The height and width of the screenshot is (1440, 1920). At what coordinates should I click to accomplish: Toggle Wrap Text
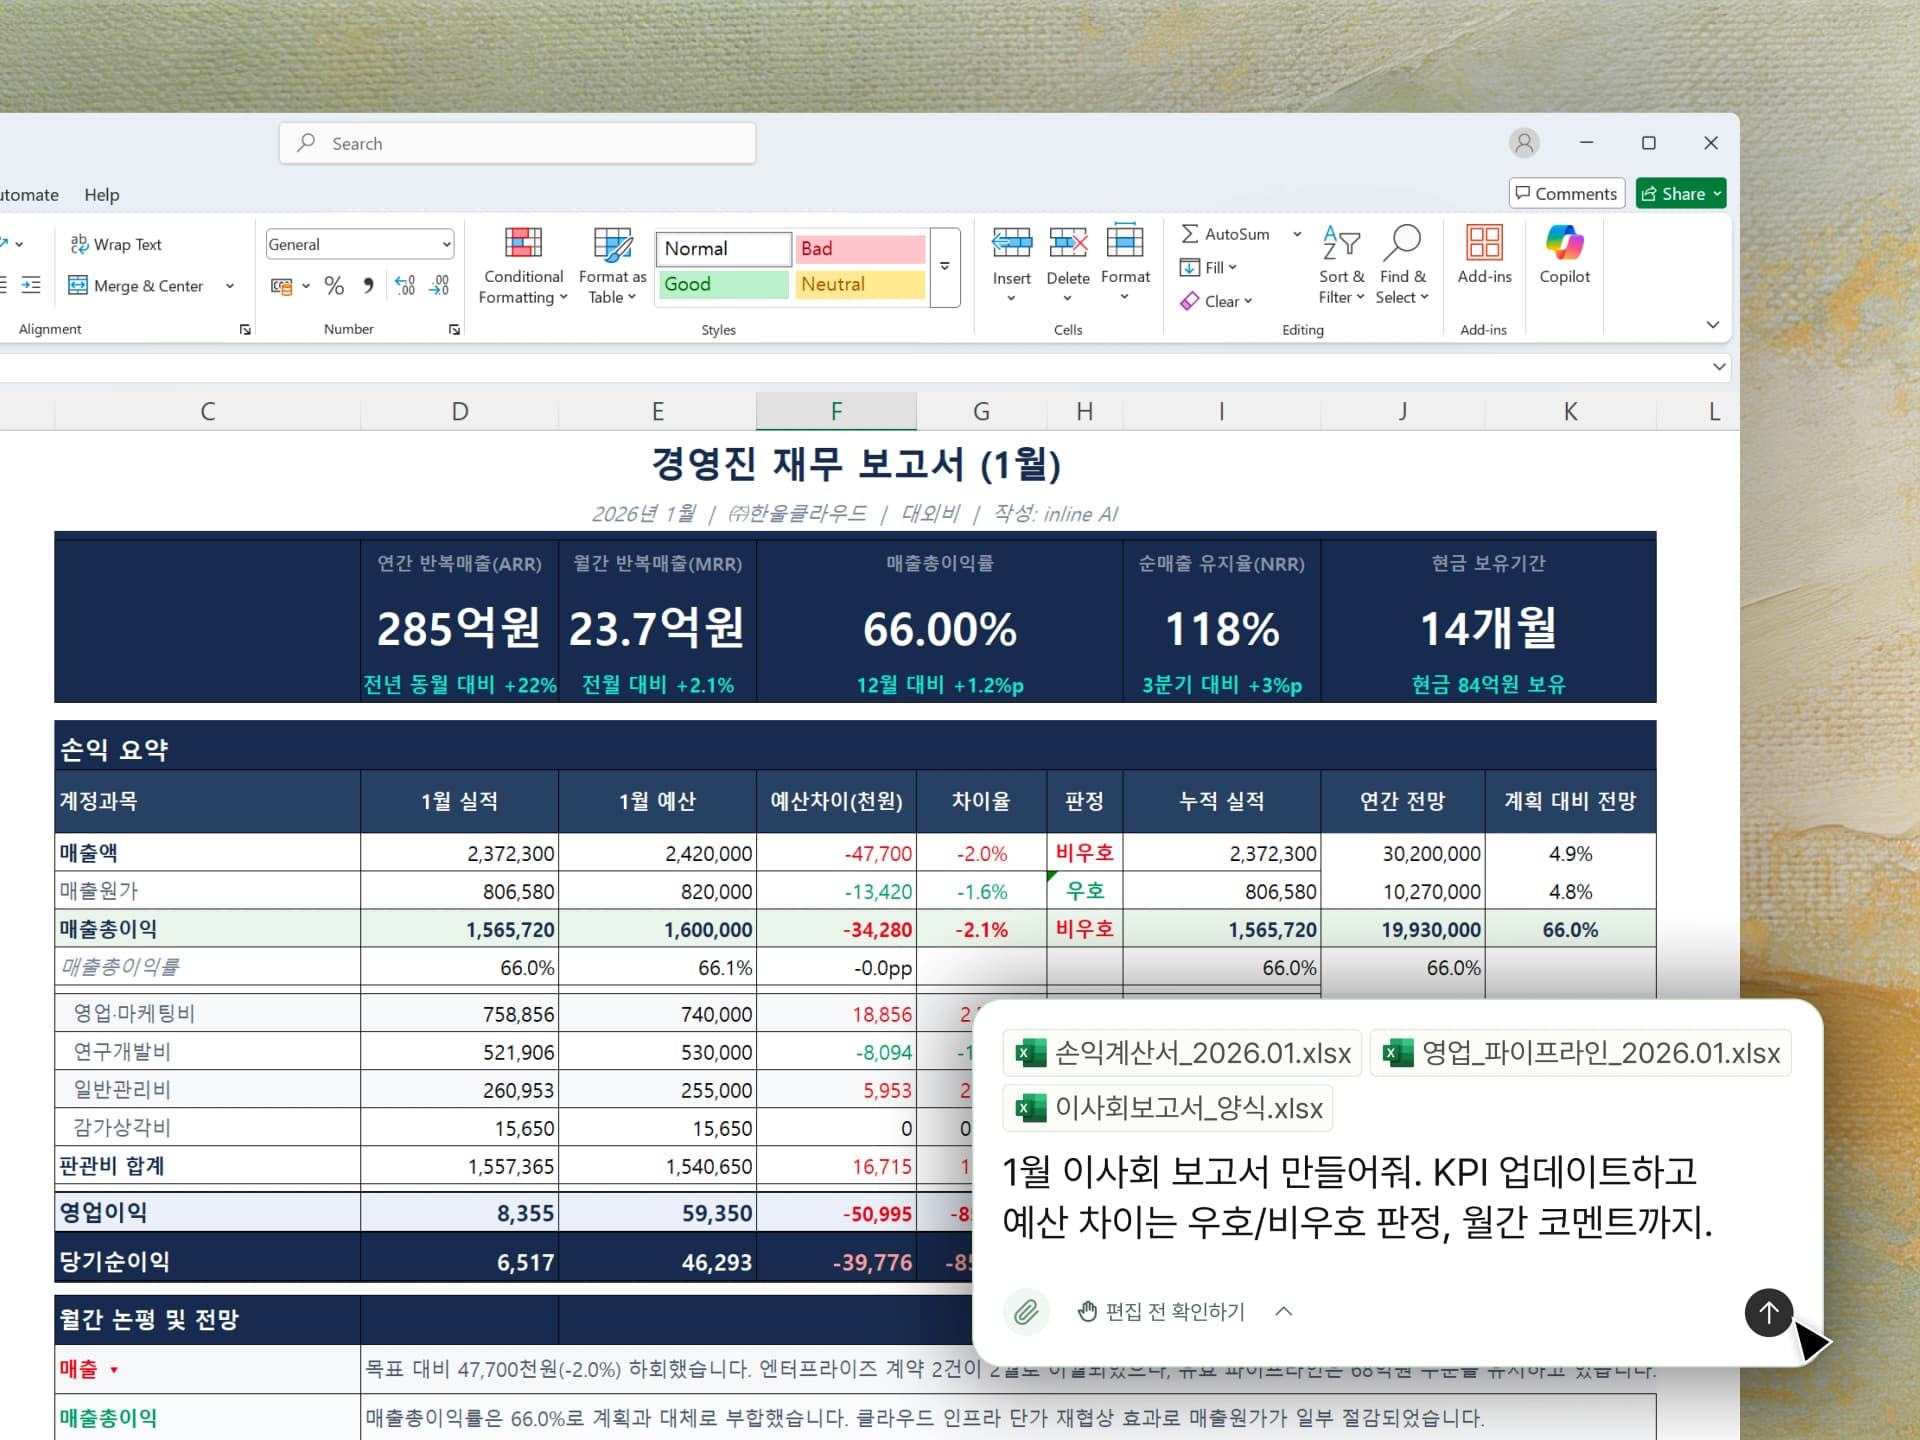(116, 244)
